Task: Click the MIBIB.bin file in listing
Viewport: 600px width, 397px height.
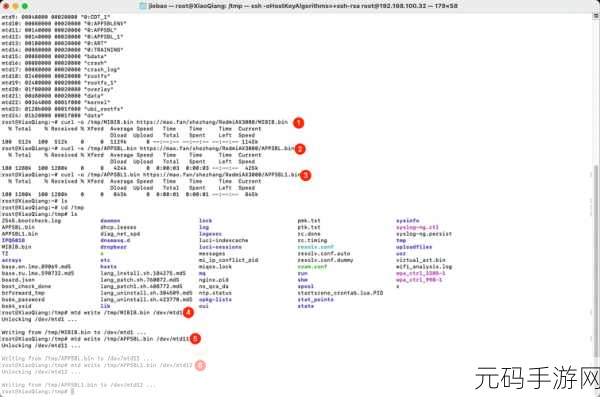Action: 16,247
